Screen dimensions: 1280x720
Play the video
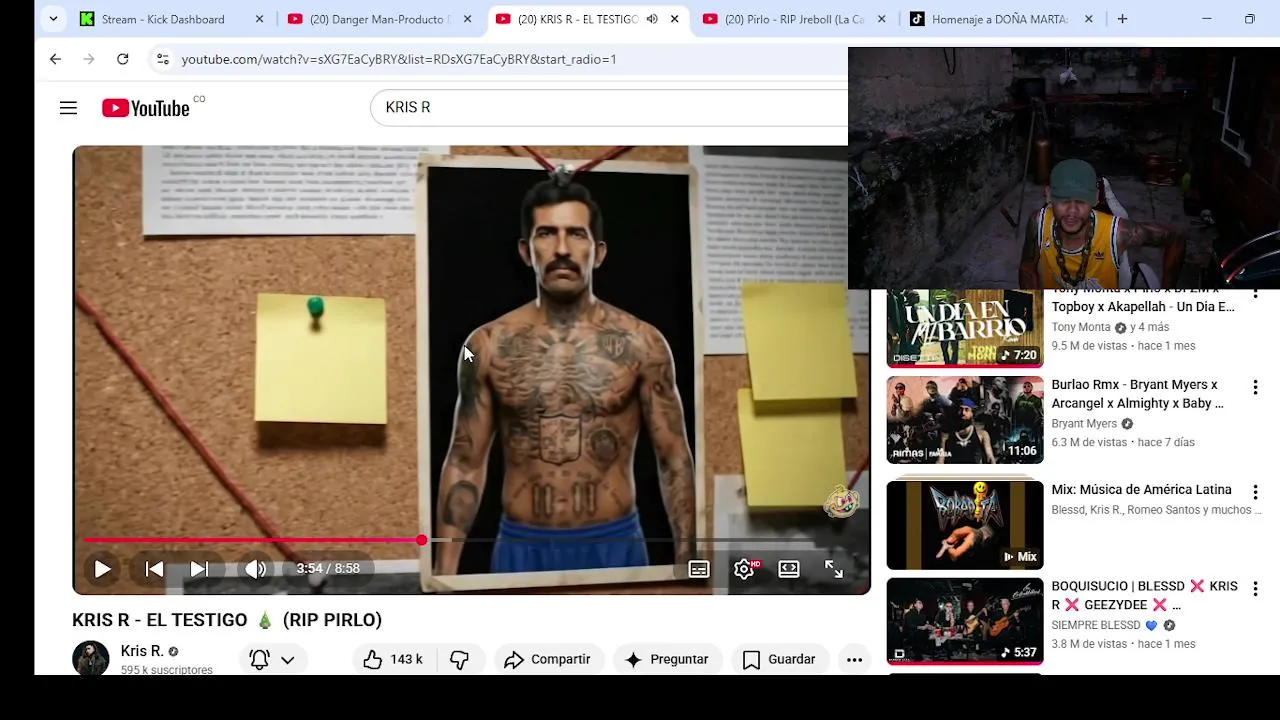(x=102, y=569)
